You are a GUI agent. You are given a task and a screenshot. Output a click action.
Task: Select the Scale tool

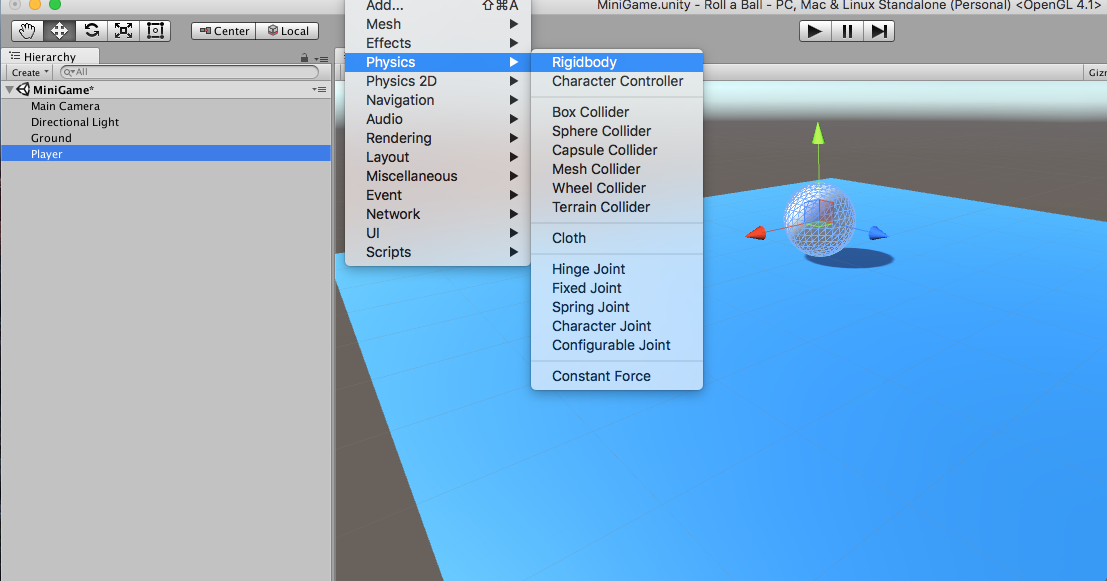tap(123, 31)
